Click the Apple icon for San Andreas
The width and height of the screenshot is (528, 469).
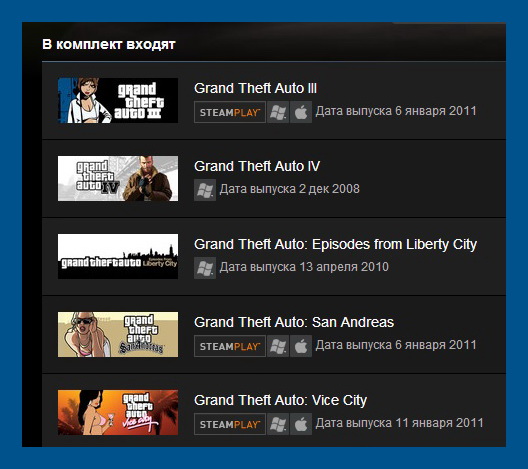tap(301, 346)
